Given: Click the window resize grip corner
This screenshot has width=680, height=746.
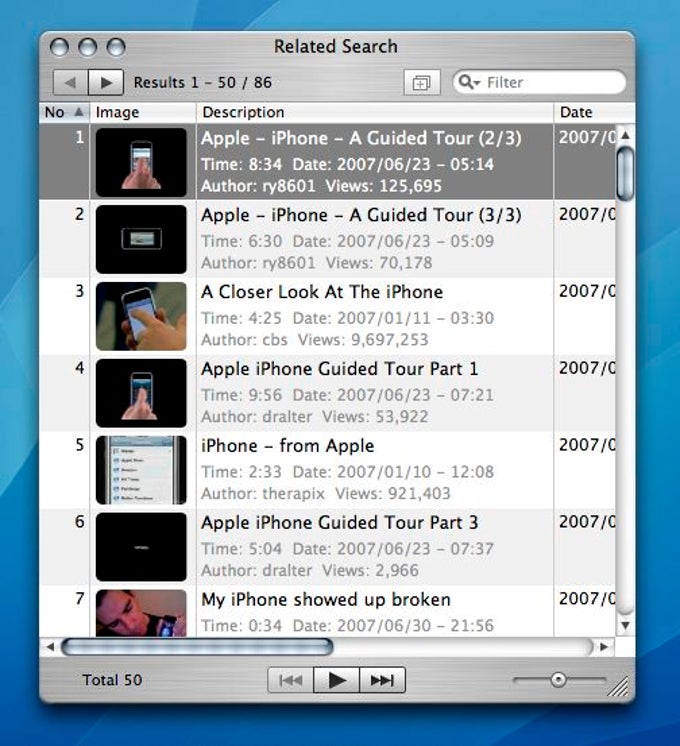Looking at the screenshot, I should 619,687.
